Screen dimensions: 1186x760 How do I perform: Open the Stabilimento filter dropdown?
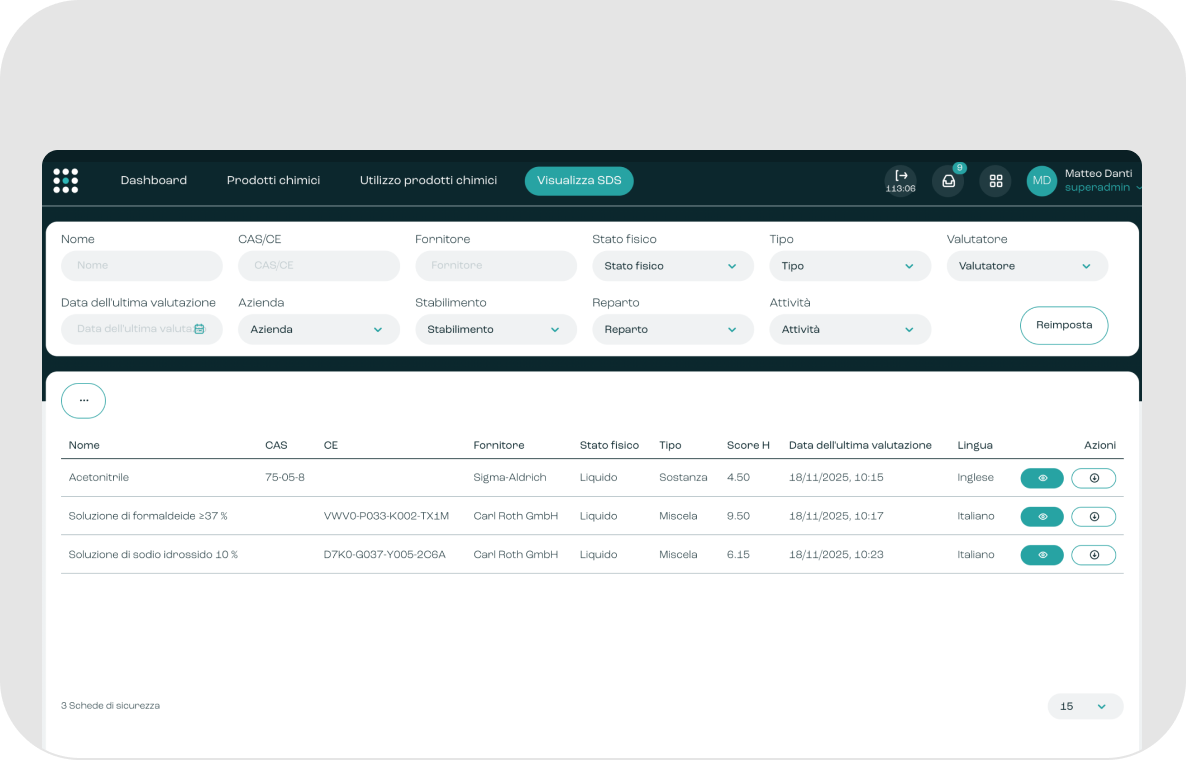pos(496,330)
